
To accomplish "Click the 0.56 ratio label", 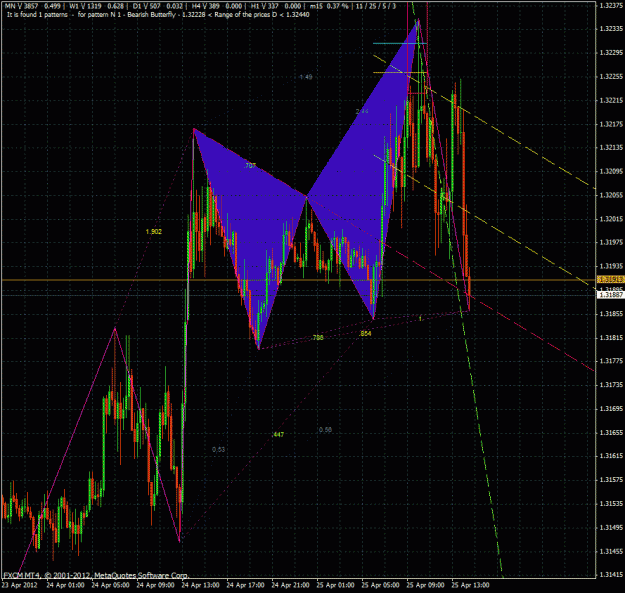I will click(x=325, y=430).
